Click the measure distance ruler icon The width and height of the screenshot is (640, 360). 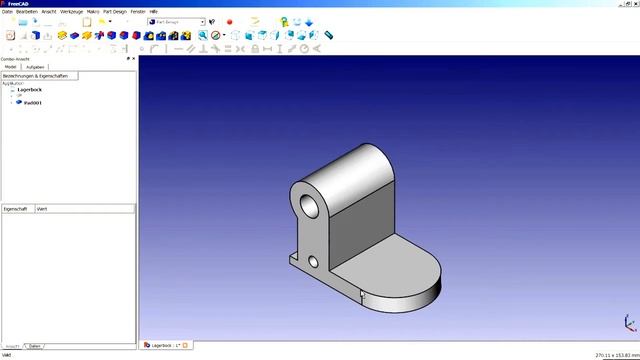(x=329, y=36)
